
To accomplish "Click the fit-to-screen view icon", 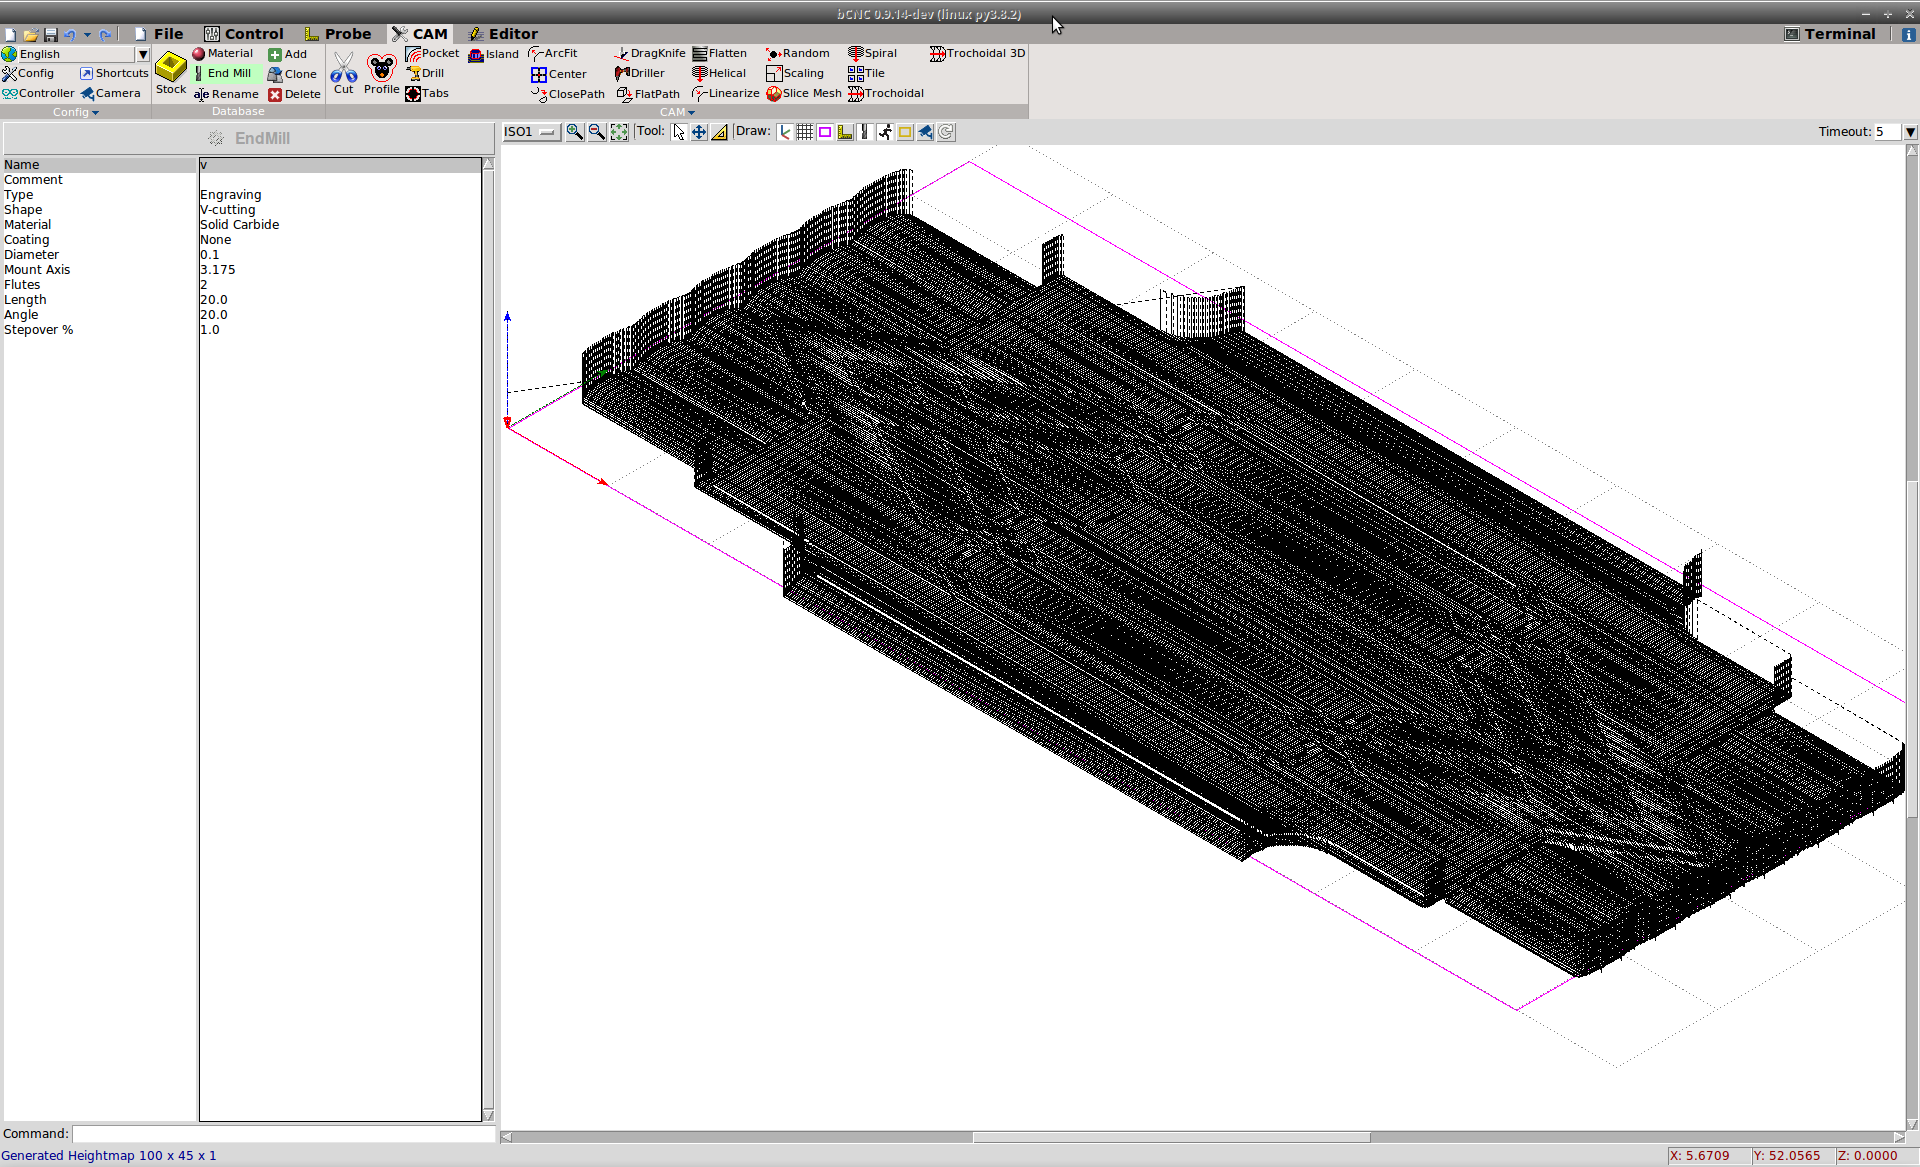I will coord(619,132).
